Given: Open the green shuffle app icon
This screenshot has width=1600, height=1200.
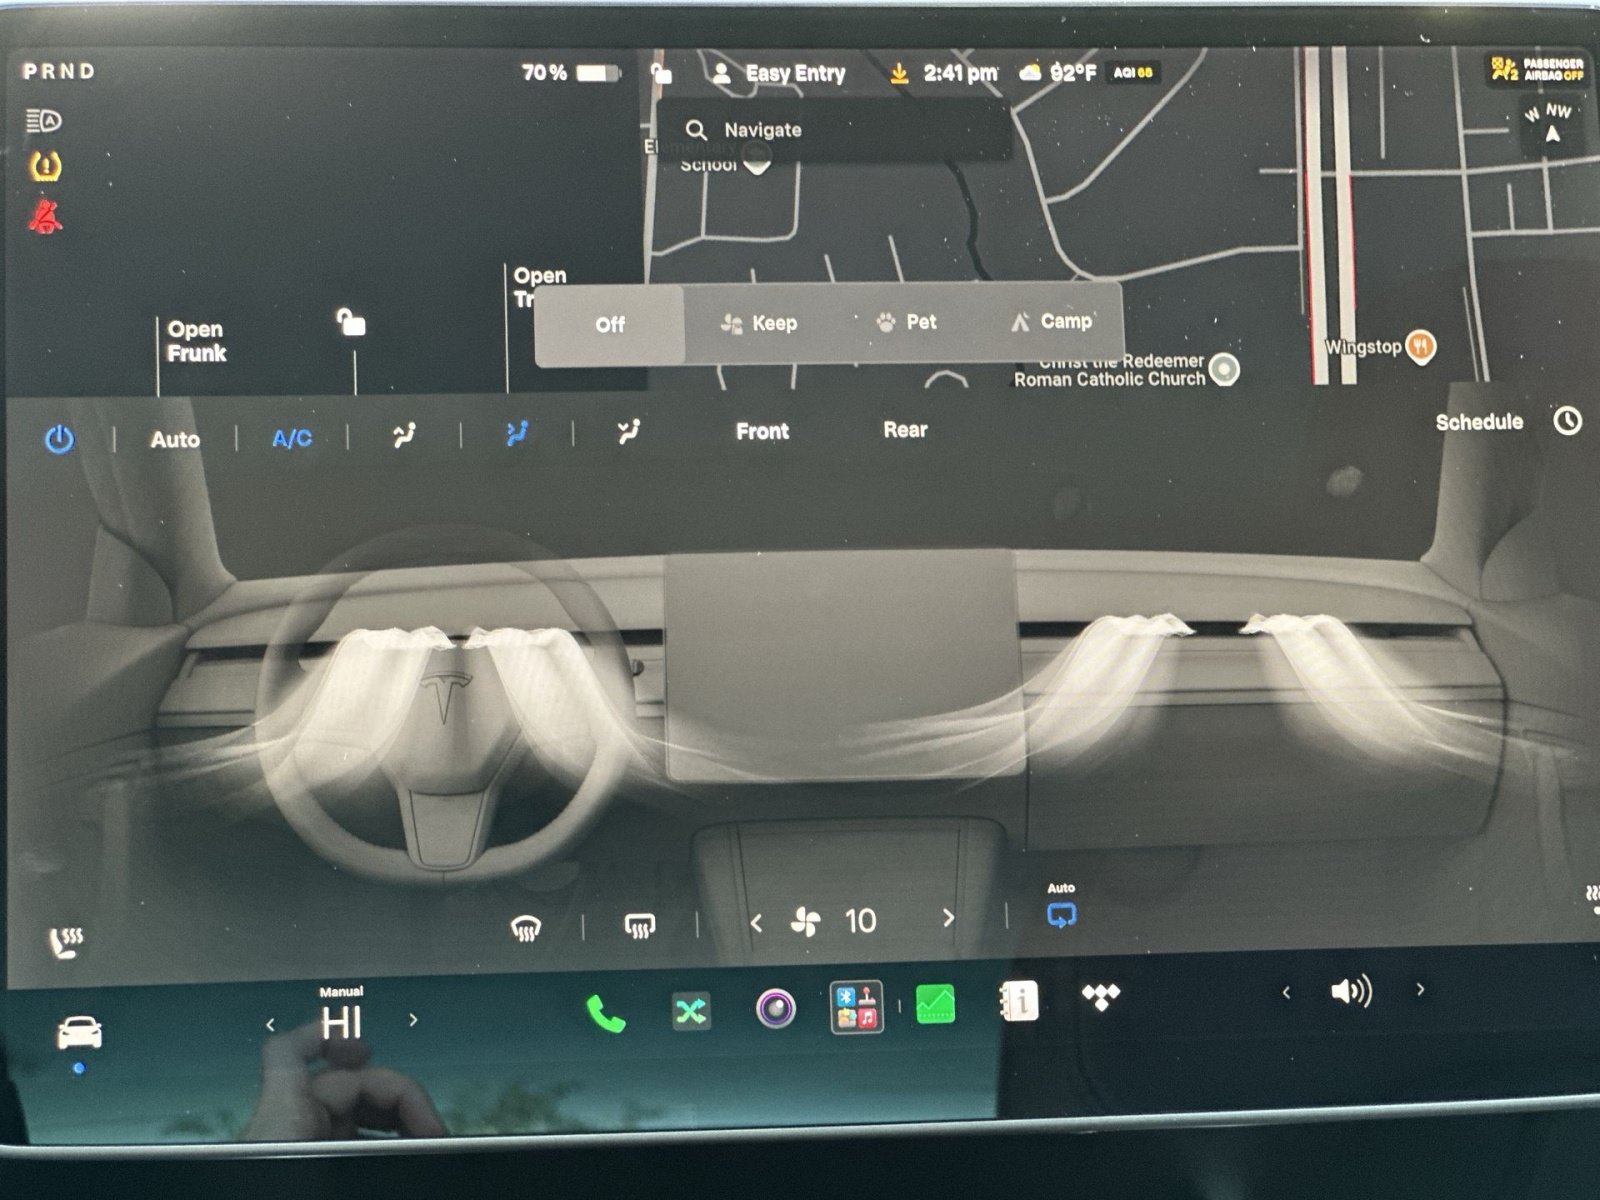Looking at the screenshot, I should pyautogui.click(x=691, y=1012).
